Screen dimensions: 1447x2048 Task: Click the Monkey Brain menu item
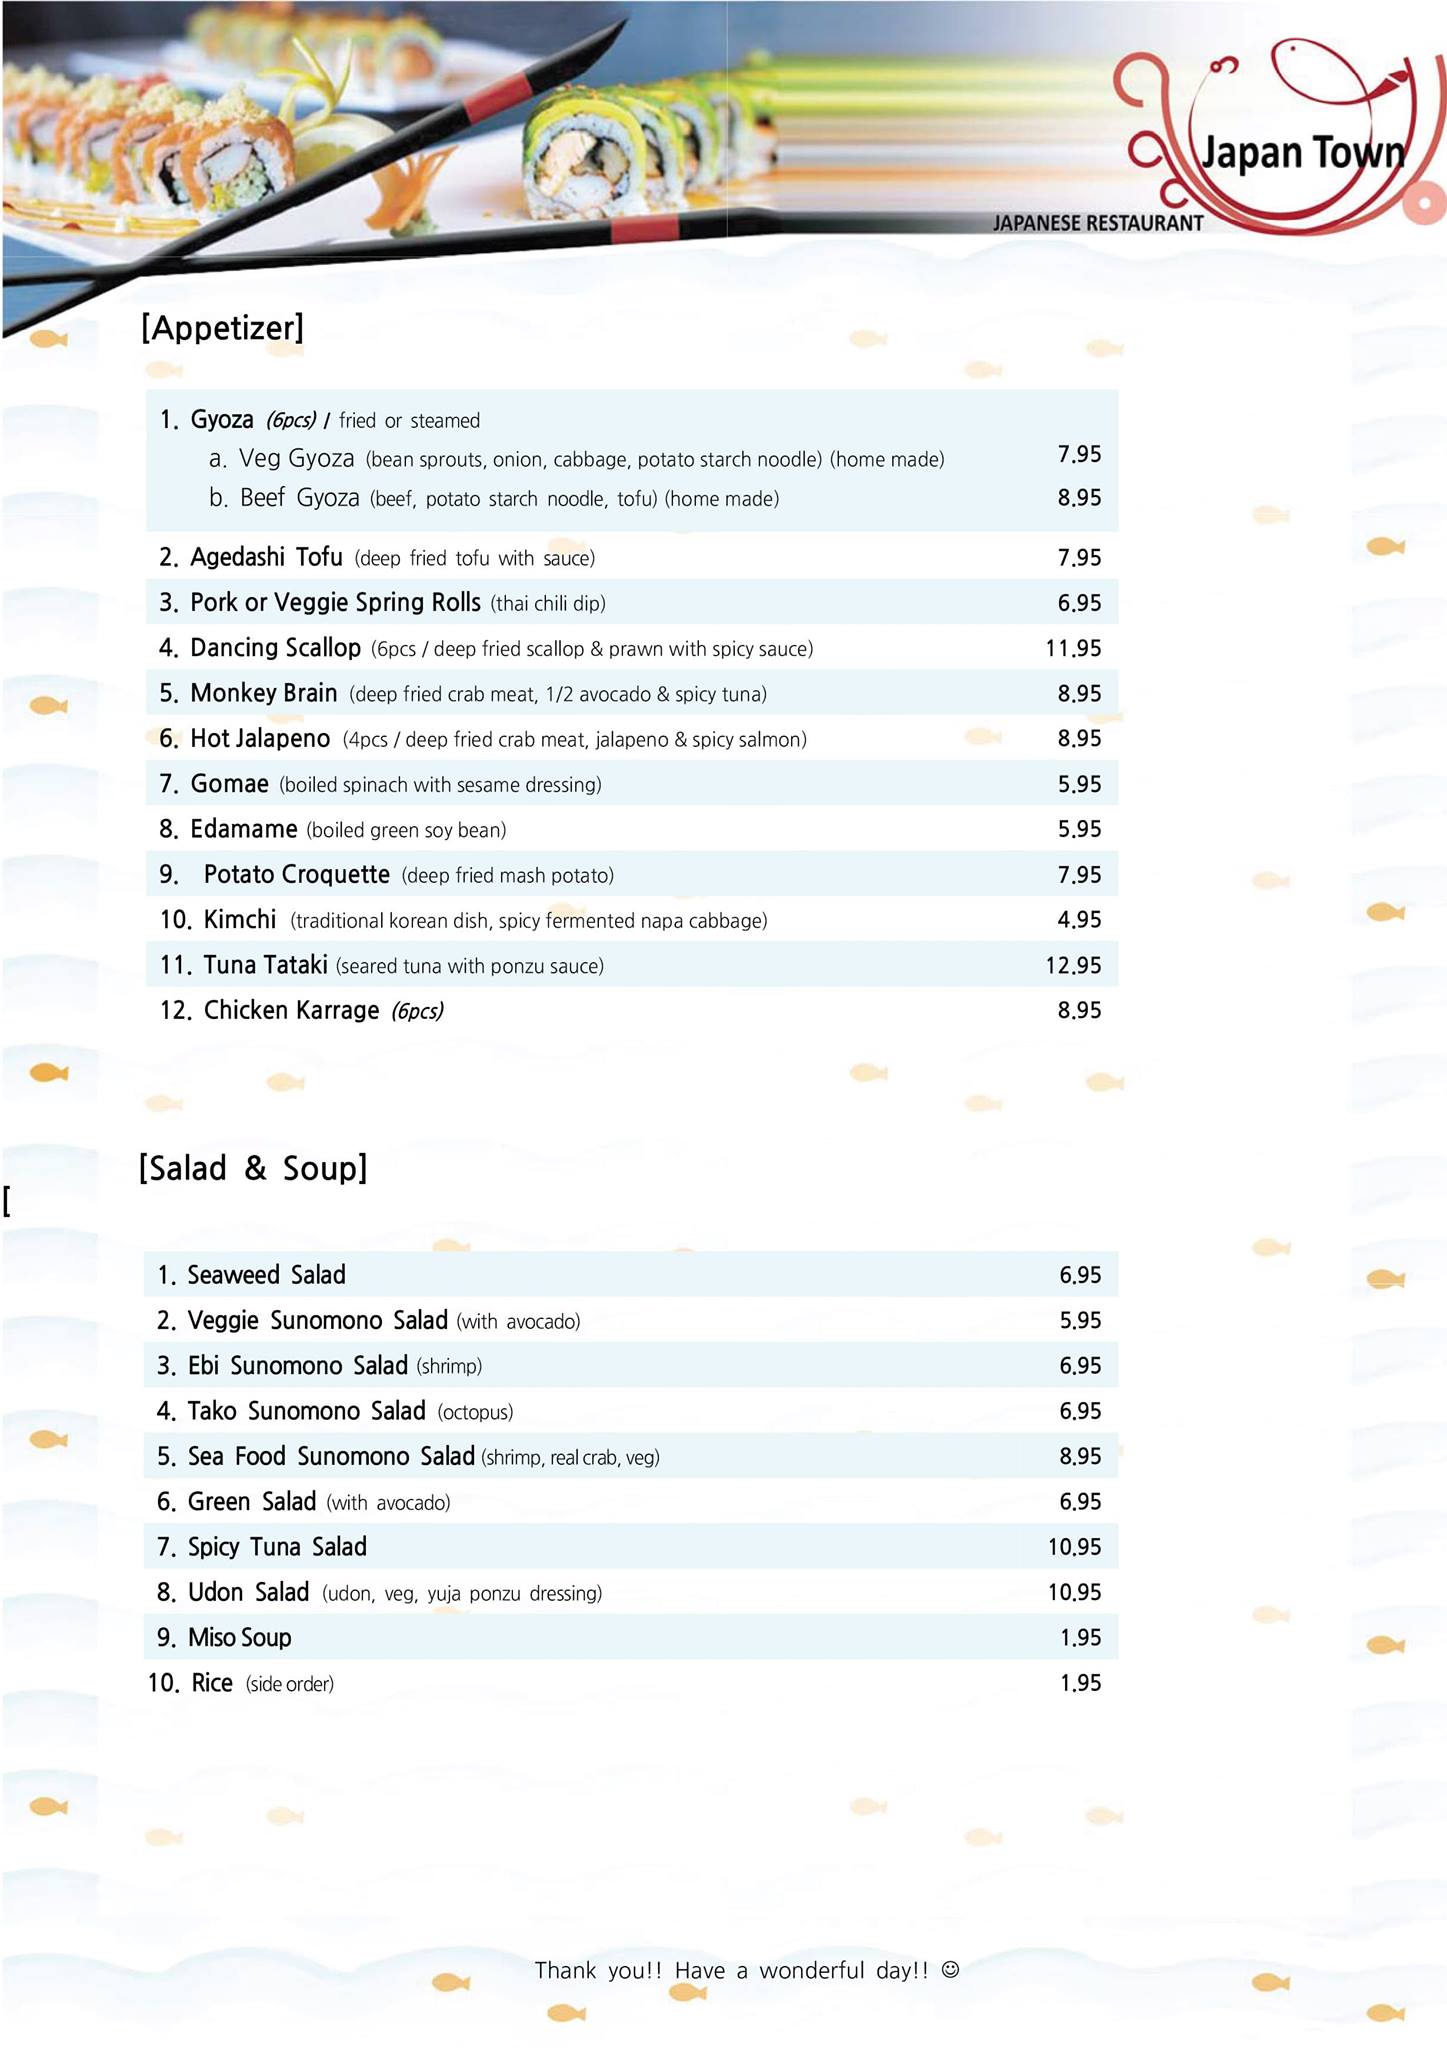click(263, 693)
